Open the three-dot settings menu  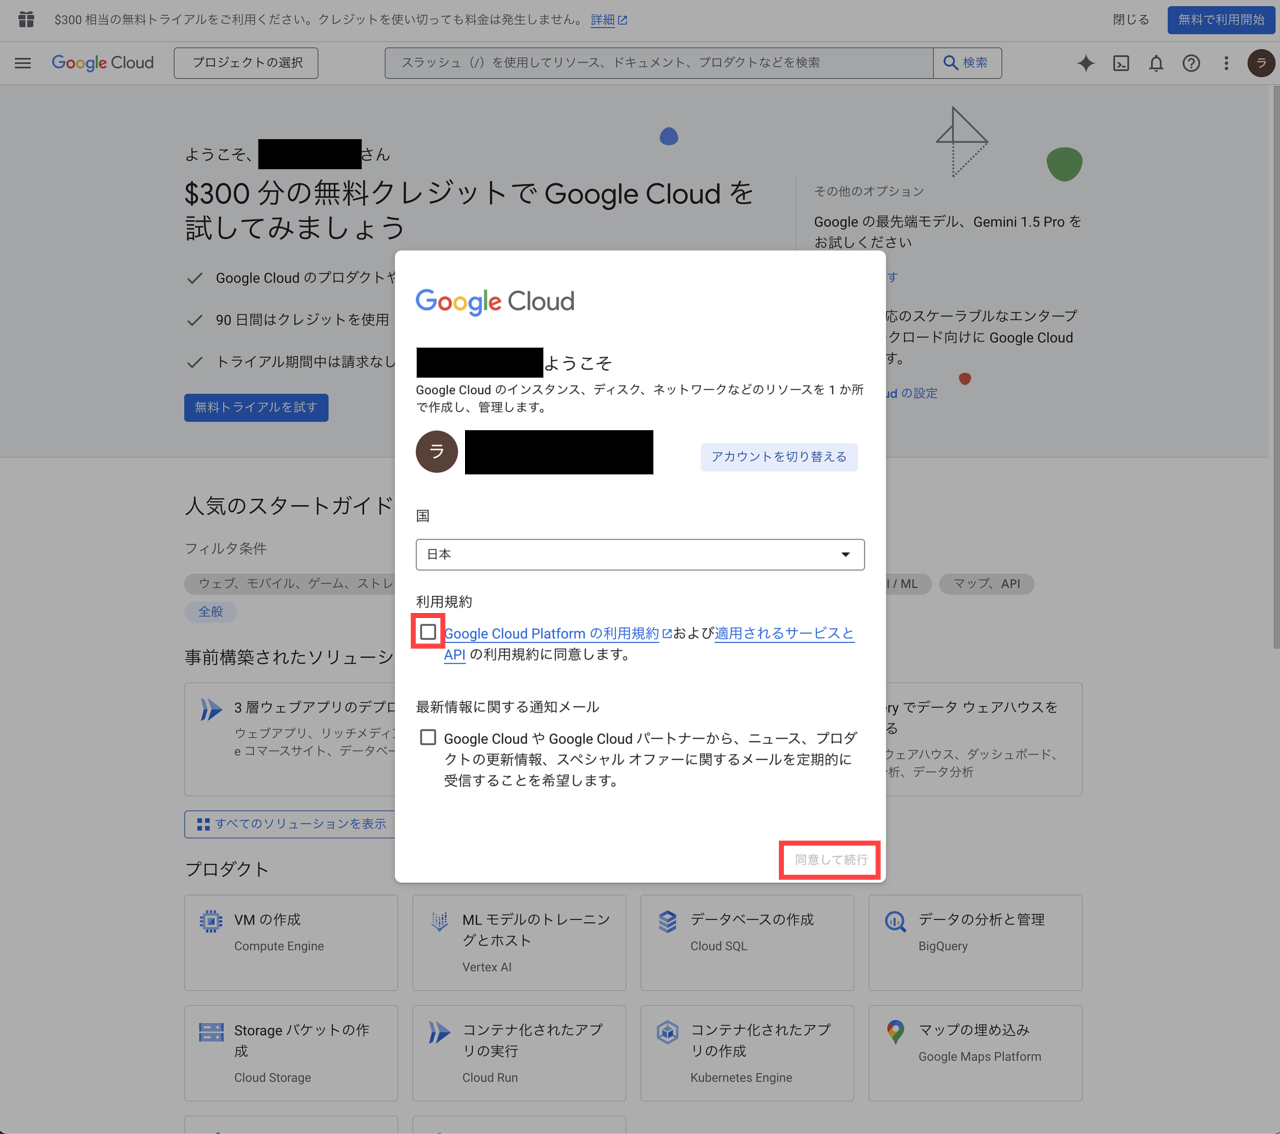(x=1226, y=63)
